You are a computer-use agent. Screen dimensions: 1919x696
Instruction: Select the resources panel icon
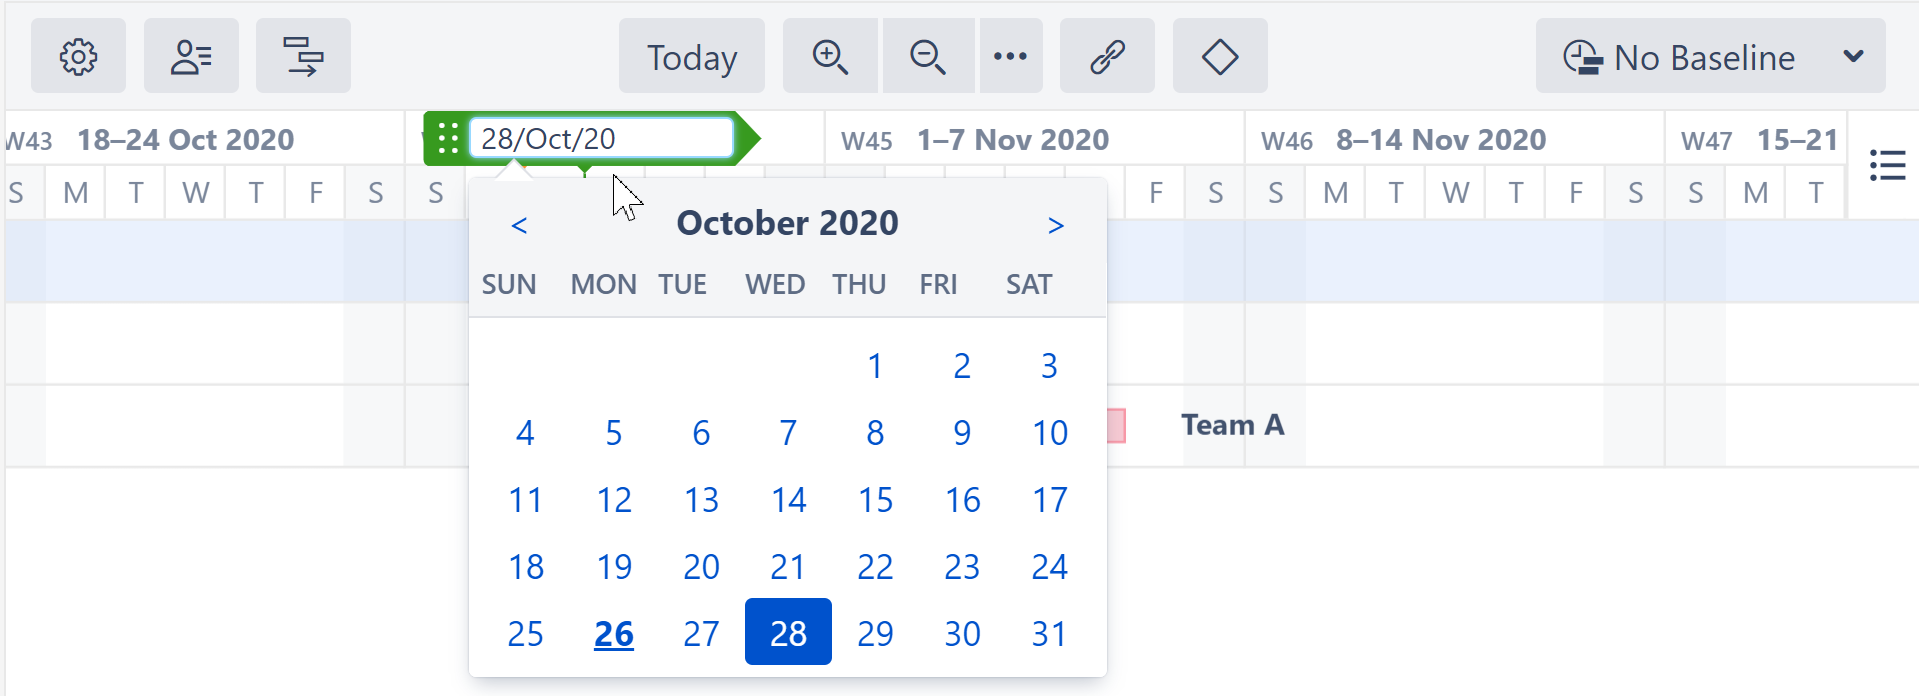pyautogui.click(x=191, y=56)
